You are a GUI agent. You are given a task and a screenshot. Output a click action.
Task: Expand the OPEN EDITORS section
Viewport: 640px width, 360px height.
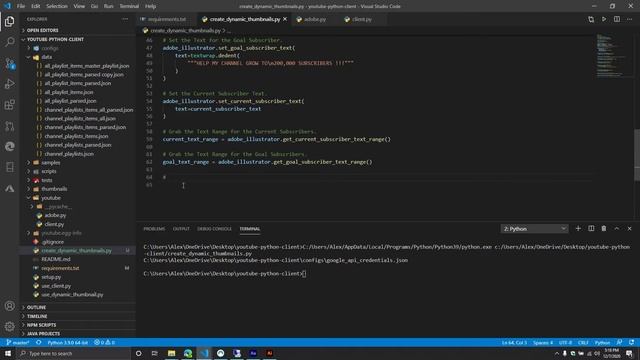click(x=78, y=30)
